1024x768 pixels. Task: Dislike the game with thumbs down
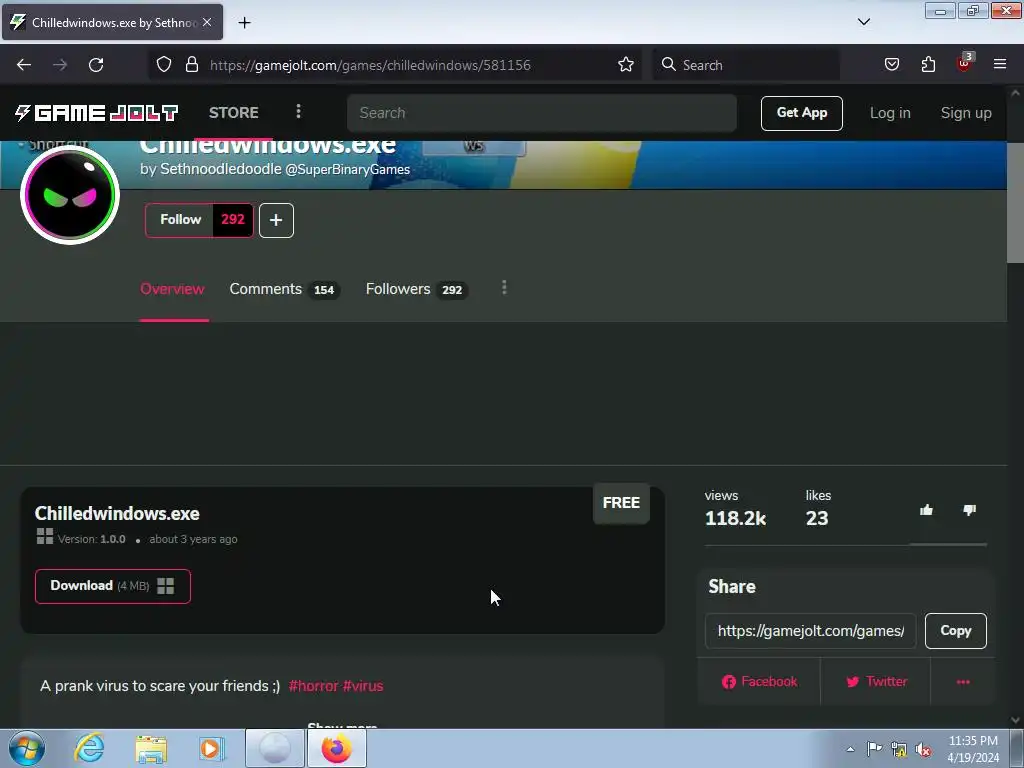[x=969, y=511]
